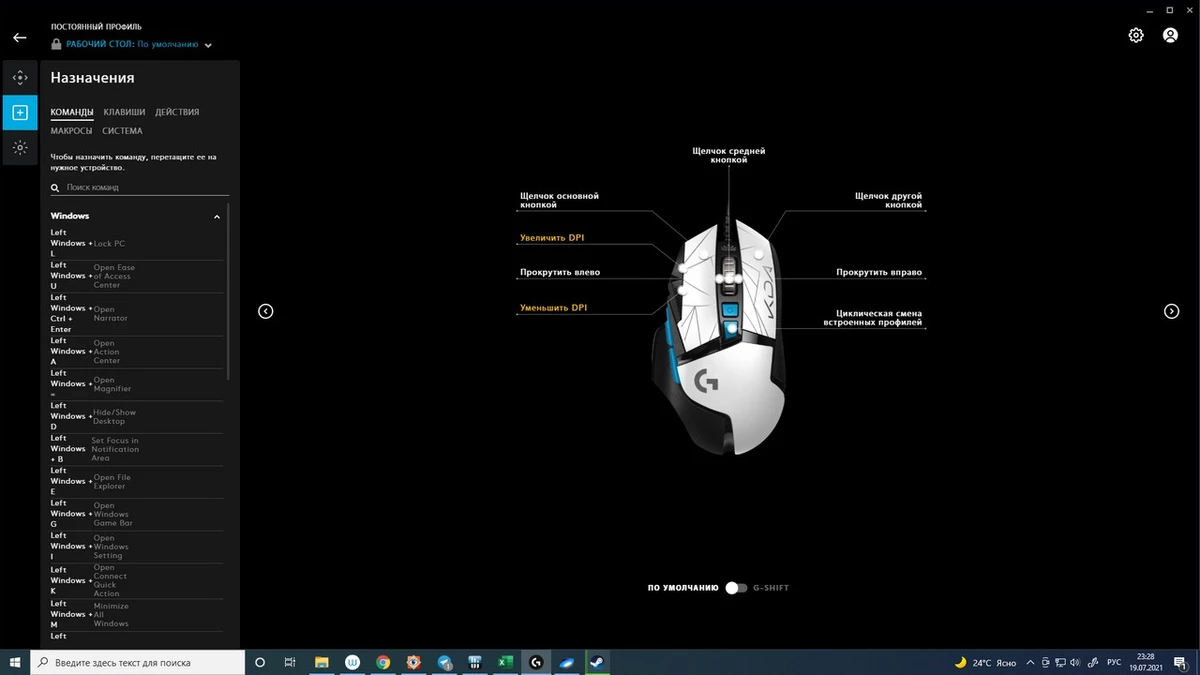Click the profile lock icon
1200x675 pixels.
pyautogui.click(x=57, y=45)
